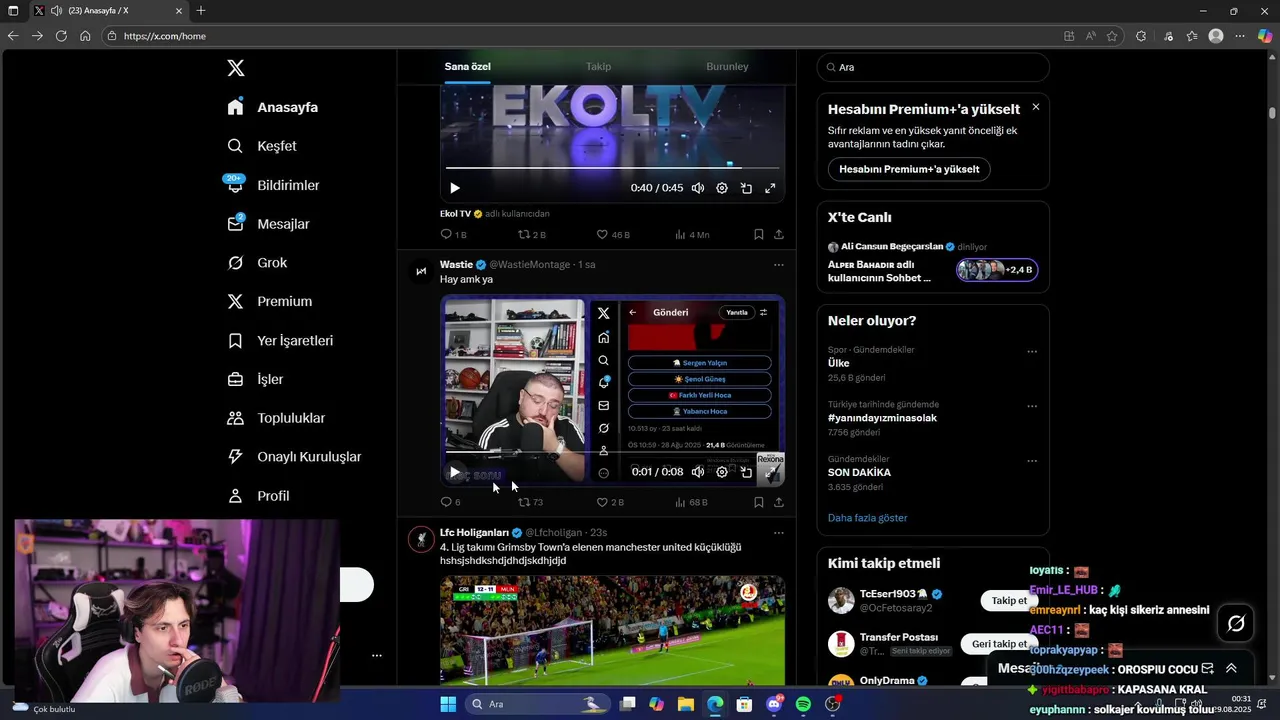Open Onaylı Kuruluşlar in the sidebar
1280x720 pixels.
(x=294, y=457)
